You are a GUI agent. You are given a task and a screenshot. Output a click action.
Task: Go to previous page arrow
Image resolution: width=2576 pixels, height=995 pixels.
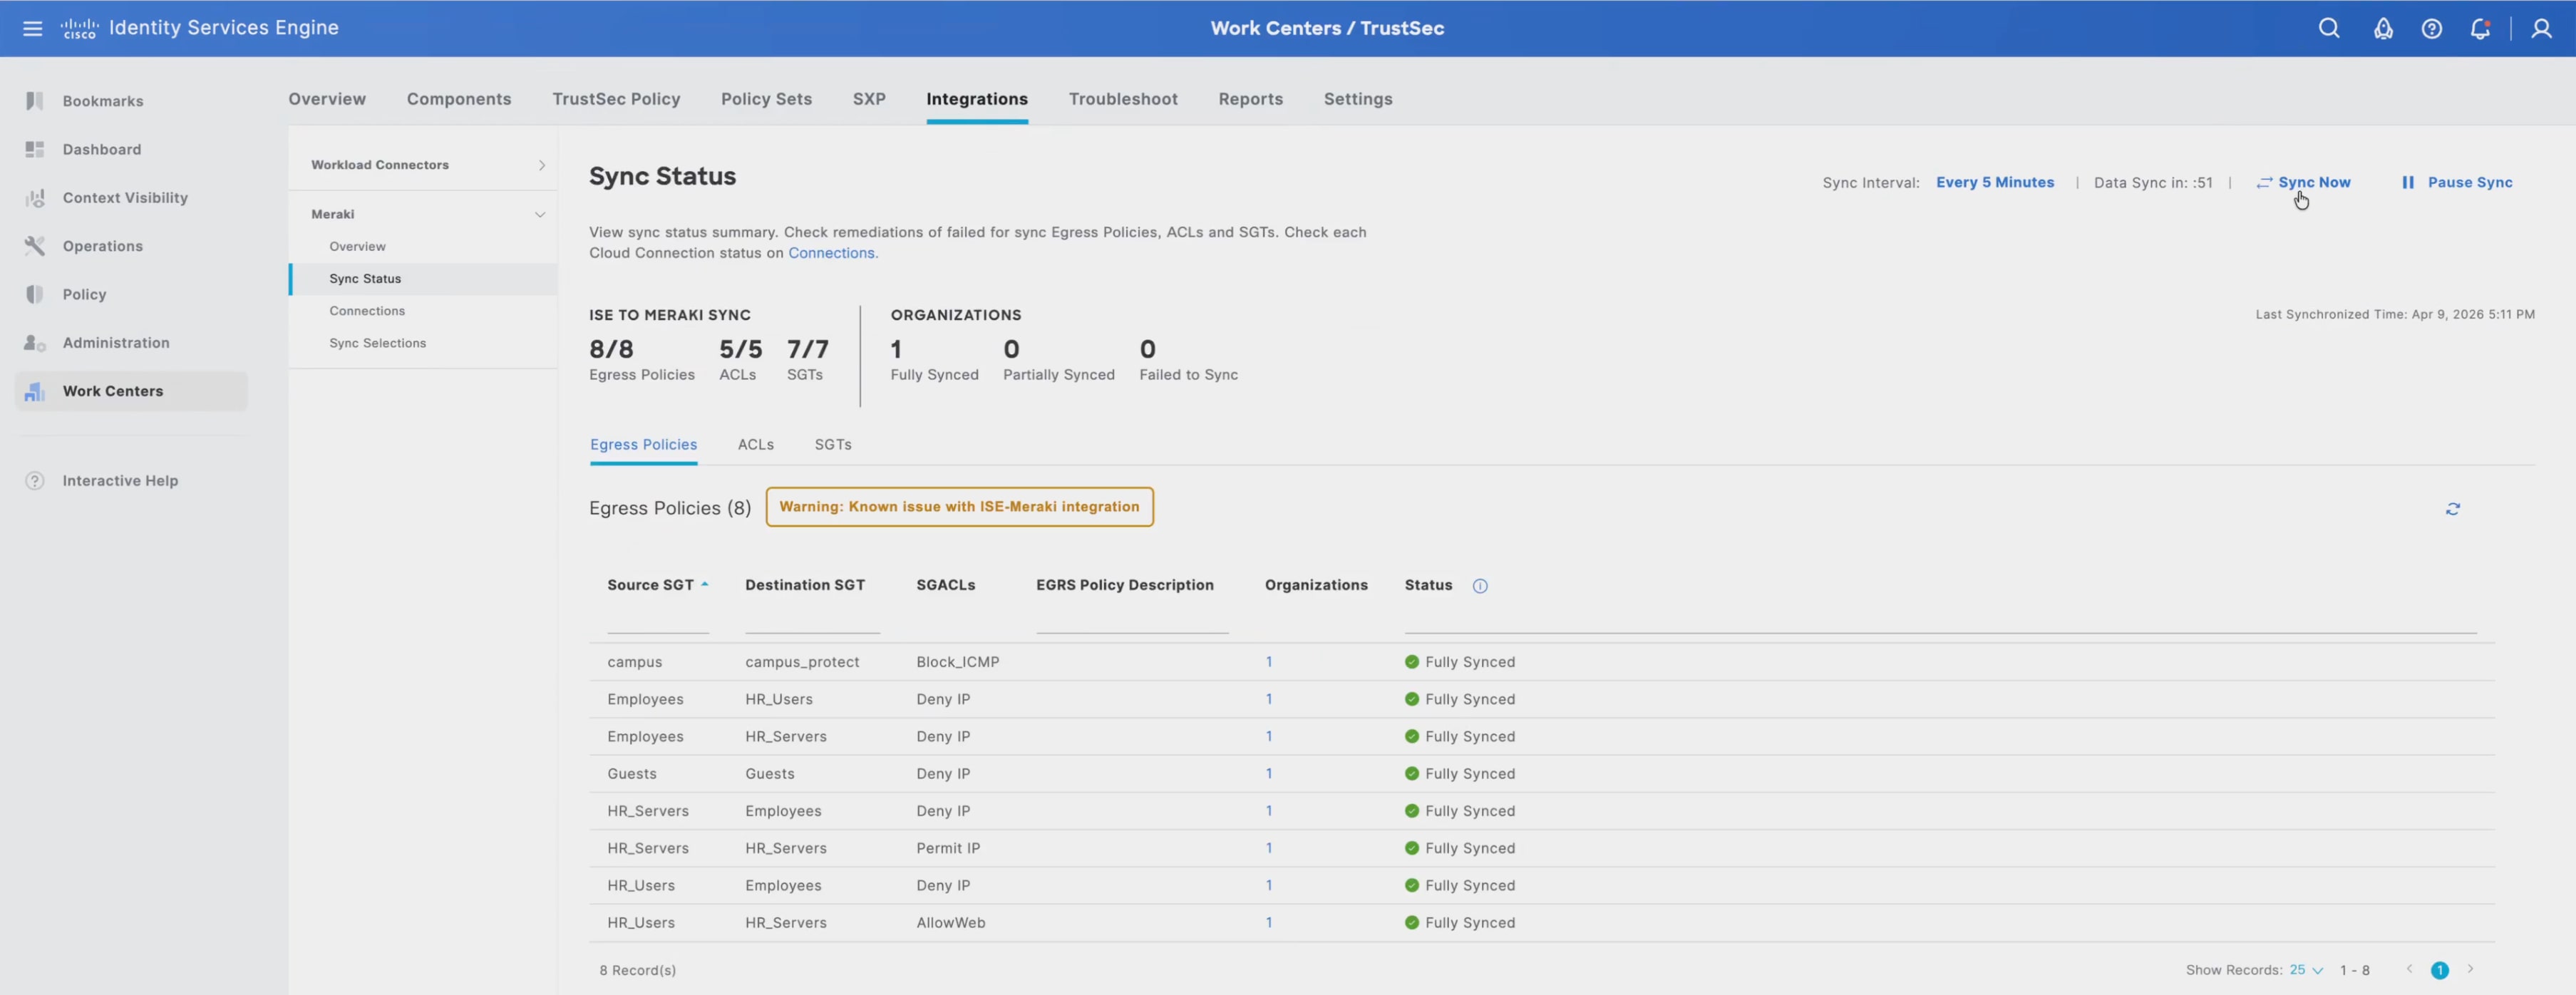tap(2409, 969)
